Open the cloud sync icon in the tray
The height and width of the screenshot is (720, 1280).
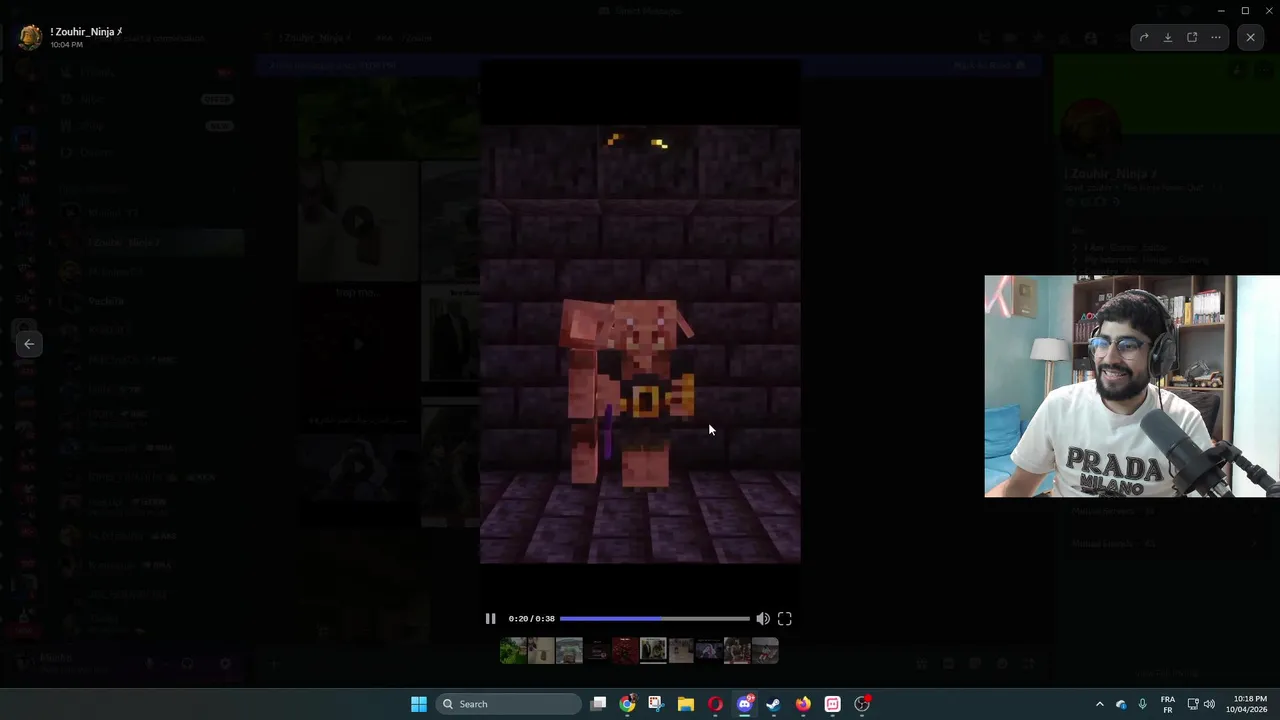pos(1121,704)
